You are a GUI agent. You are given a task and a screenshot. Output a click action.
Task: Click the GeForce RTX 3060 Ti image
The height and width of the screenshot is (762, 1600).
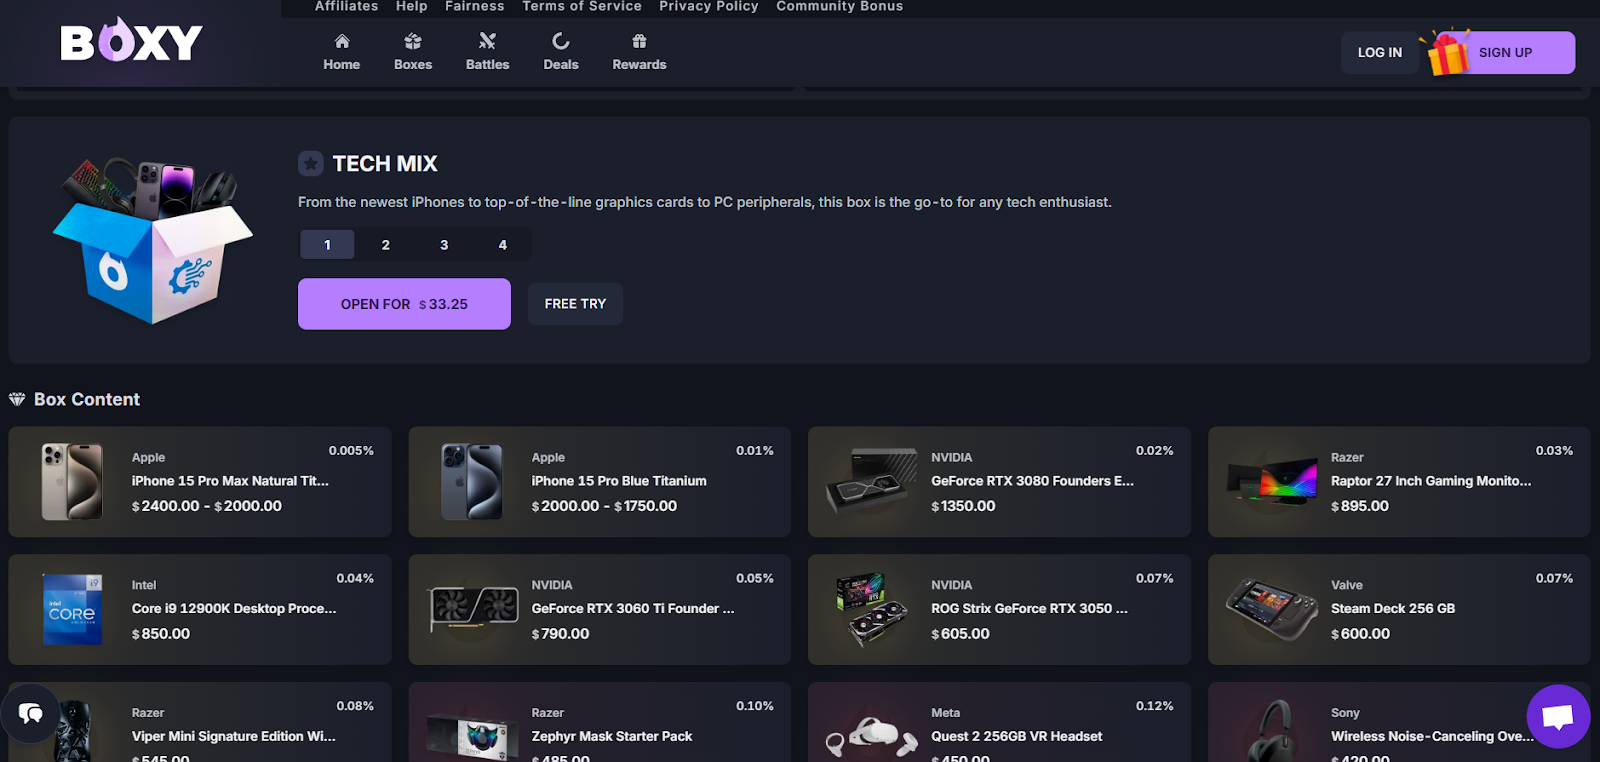[473, 608]
